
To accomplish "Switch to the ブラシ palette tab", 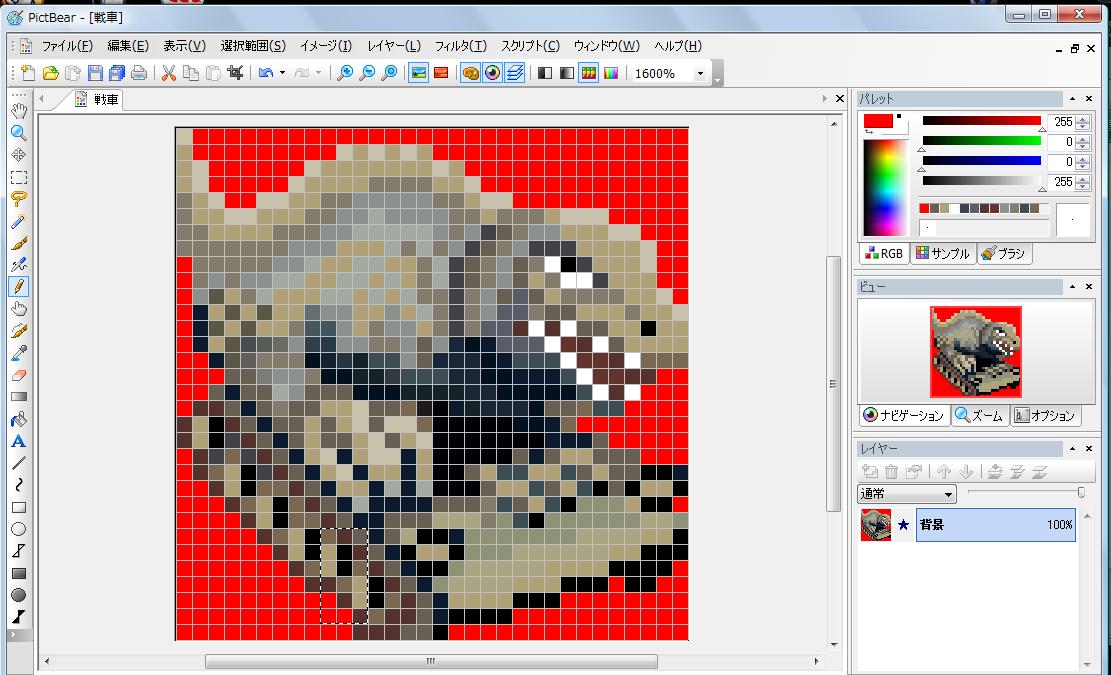I will 1004,254.
